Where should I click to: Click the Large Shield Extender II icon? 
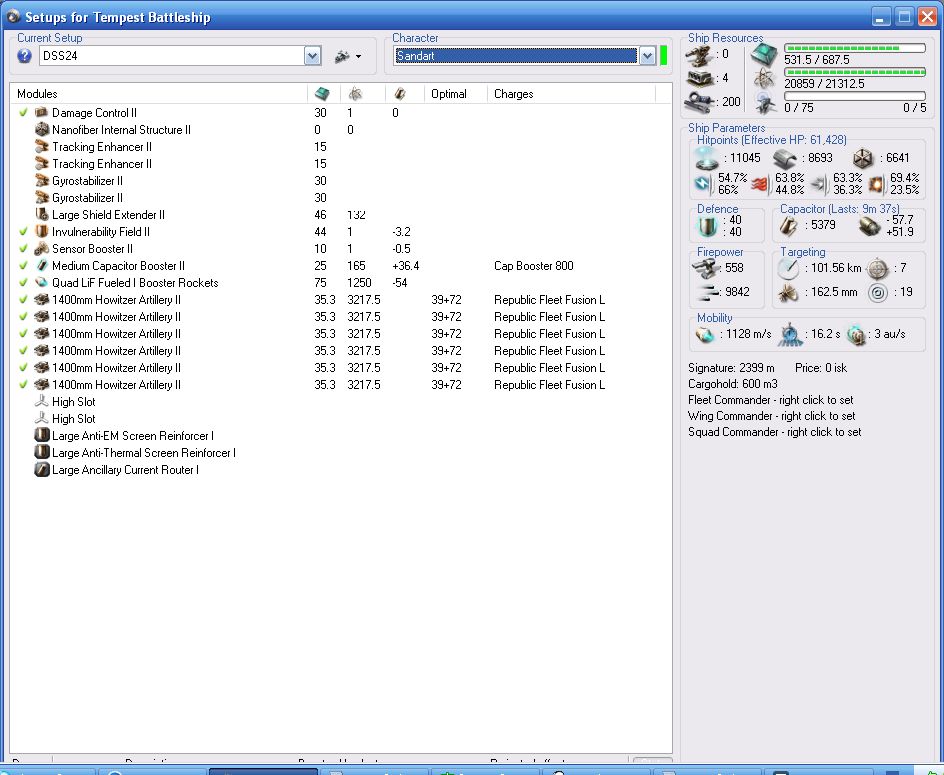pos(42,214)
